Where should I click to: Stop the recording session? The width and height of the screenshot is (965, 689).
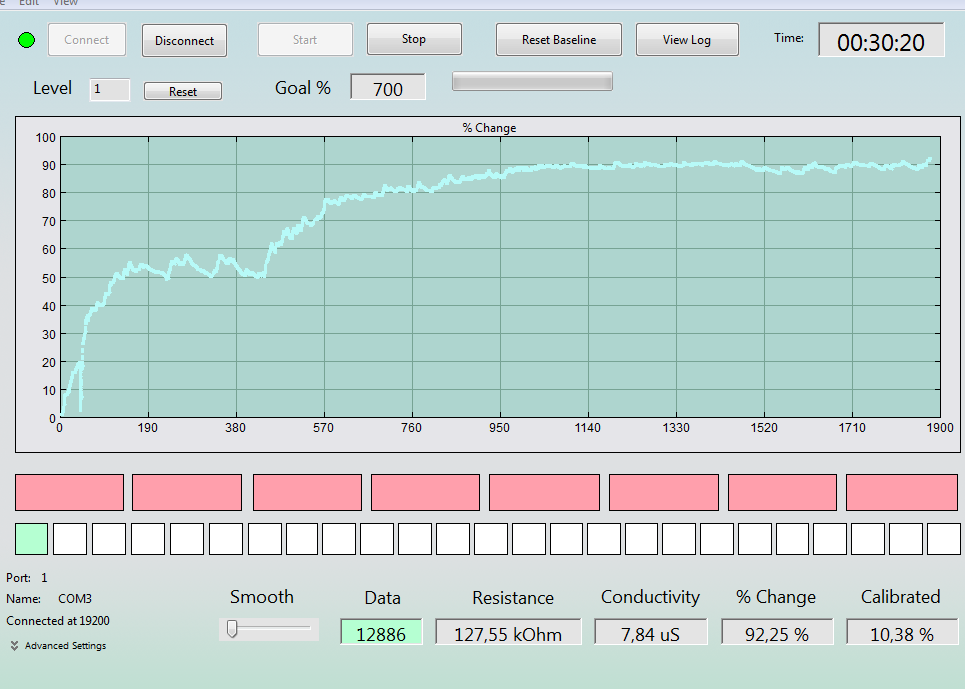pyautogui.click(x=414, y=39)
